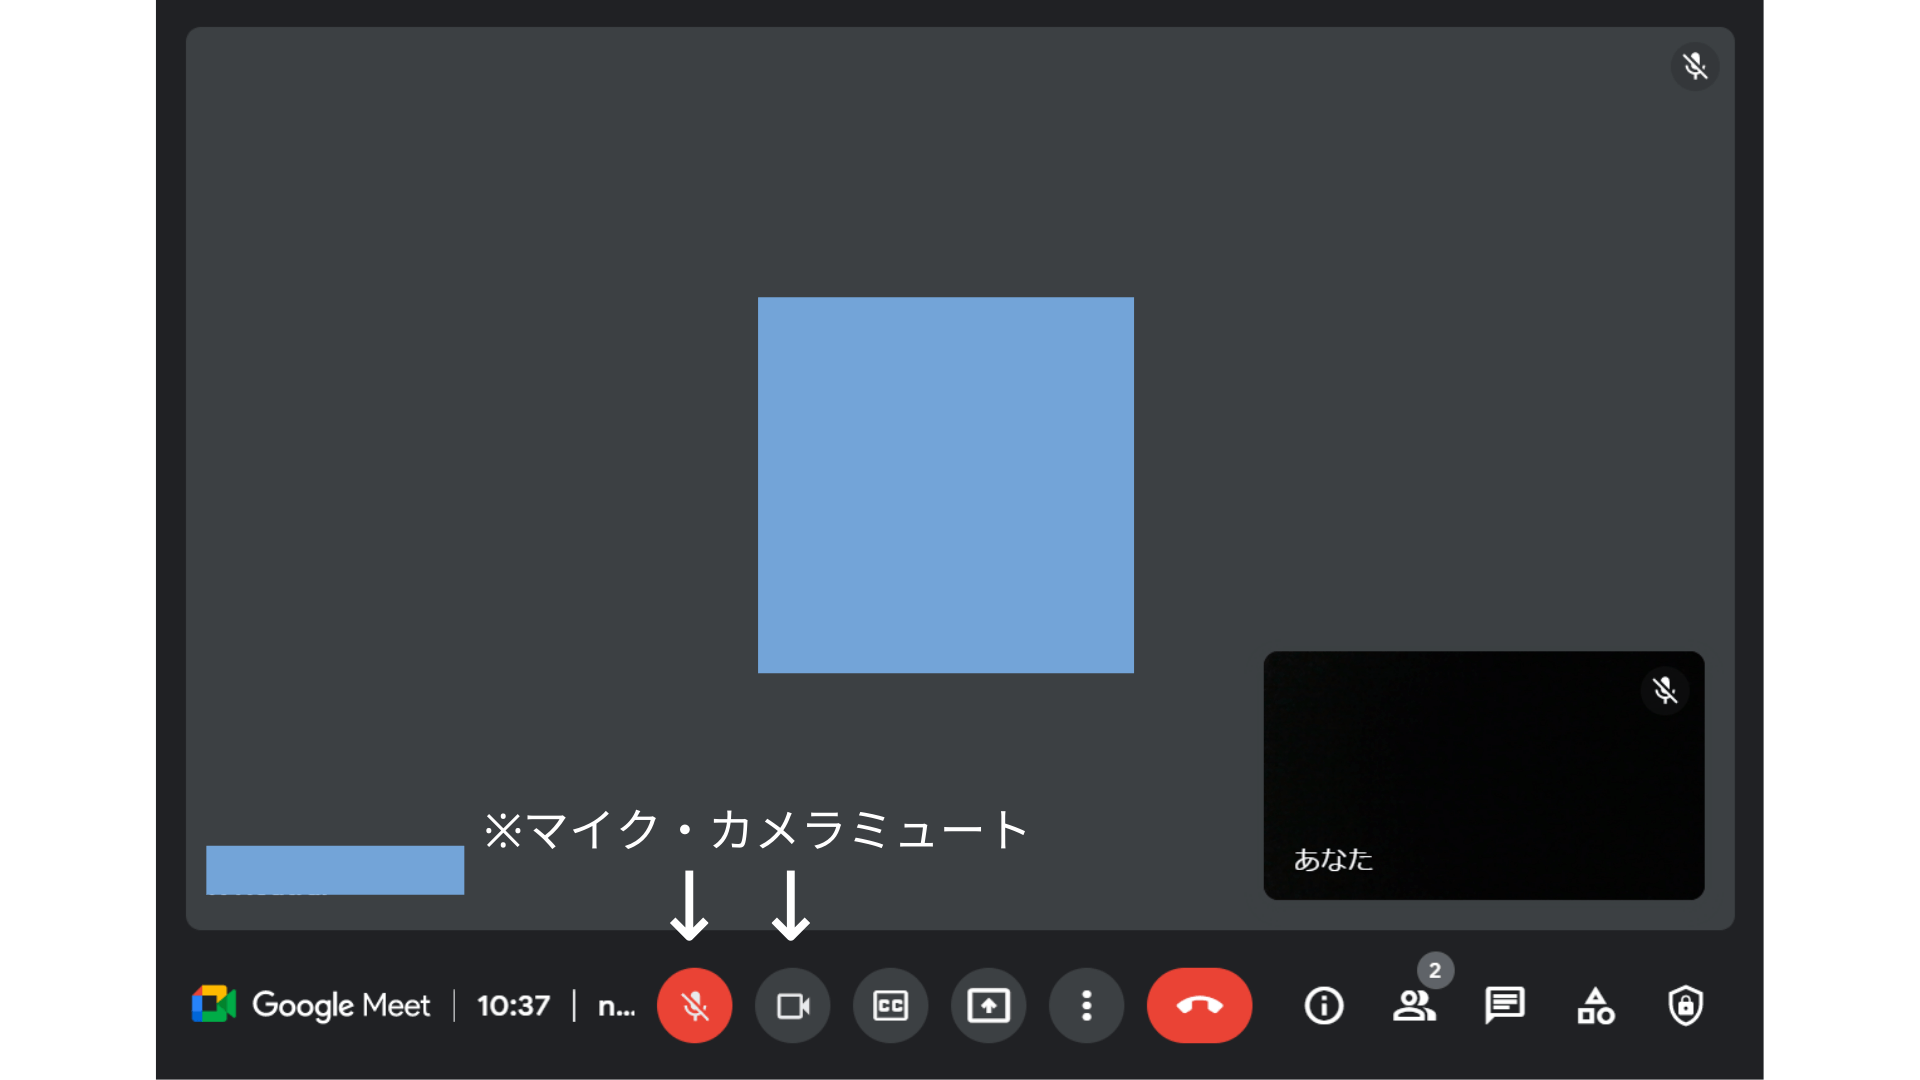The image size is (1920, 1080).
Task: Expand the meeting name next to the clock
Action: 617,1006
